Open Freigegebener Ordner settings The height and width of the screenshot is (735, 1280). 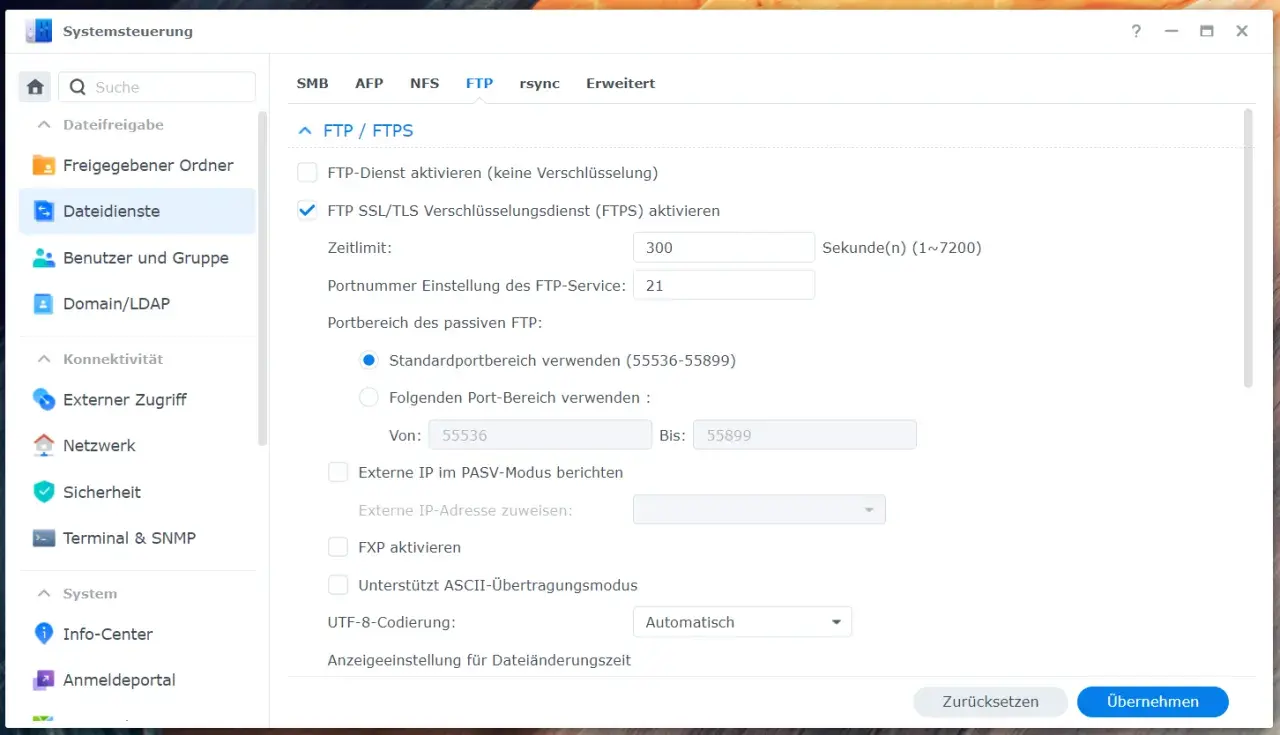tap(137, 165)
